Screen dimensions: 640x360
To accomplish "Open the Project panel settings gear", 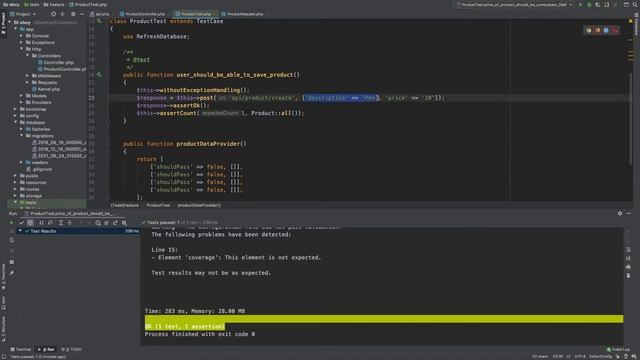I will pos(73,14).
